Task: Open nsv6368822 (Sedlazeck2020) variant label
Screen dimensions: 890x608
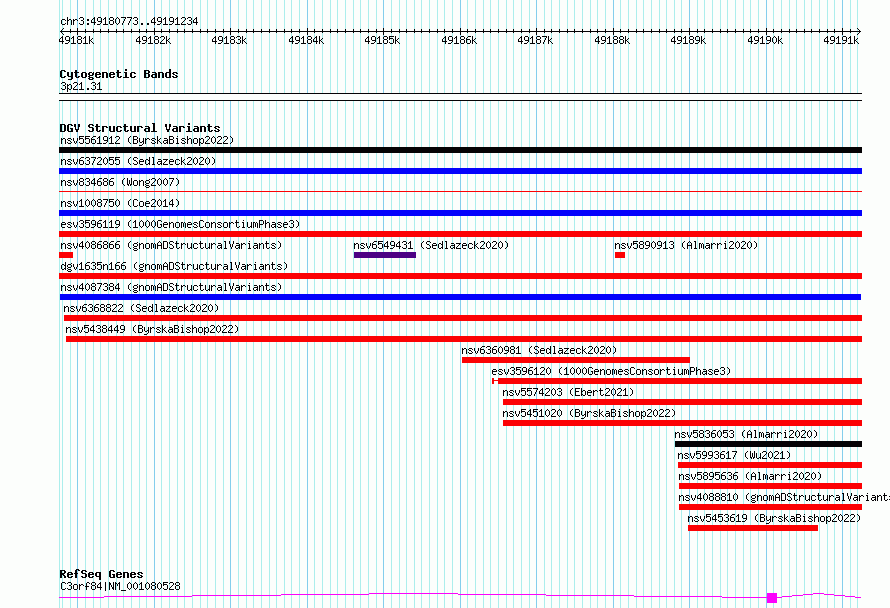Action: (x=141, y=308)
